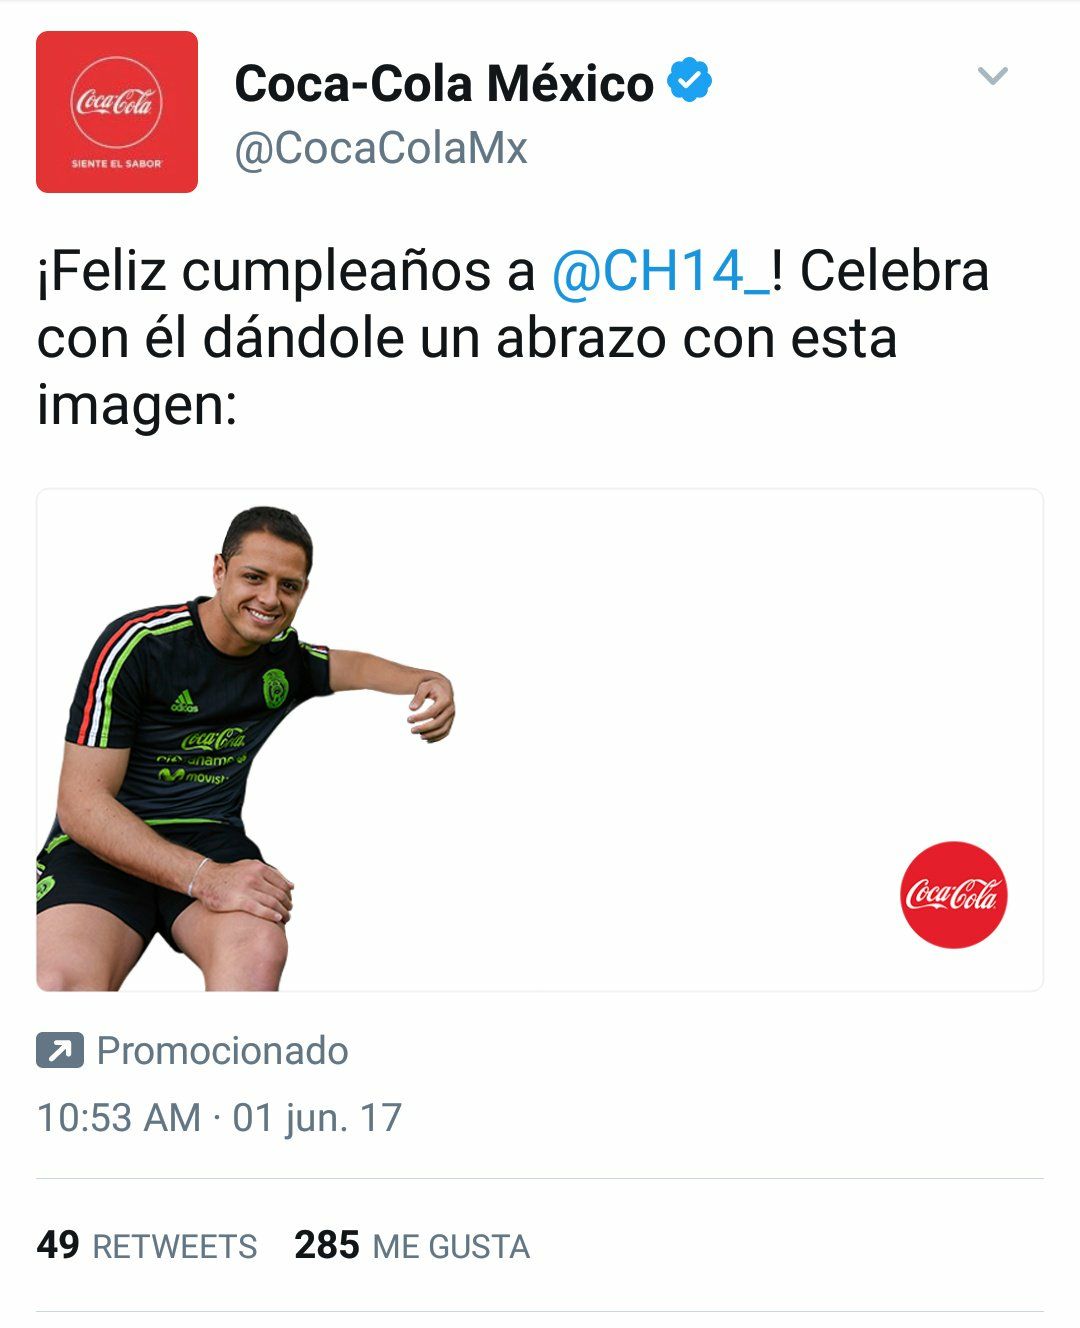Open the @CH14_ mention link
The width and height of the screenshot is (1080, 1328).
(x=660, y=271)
